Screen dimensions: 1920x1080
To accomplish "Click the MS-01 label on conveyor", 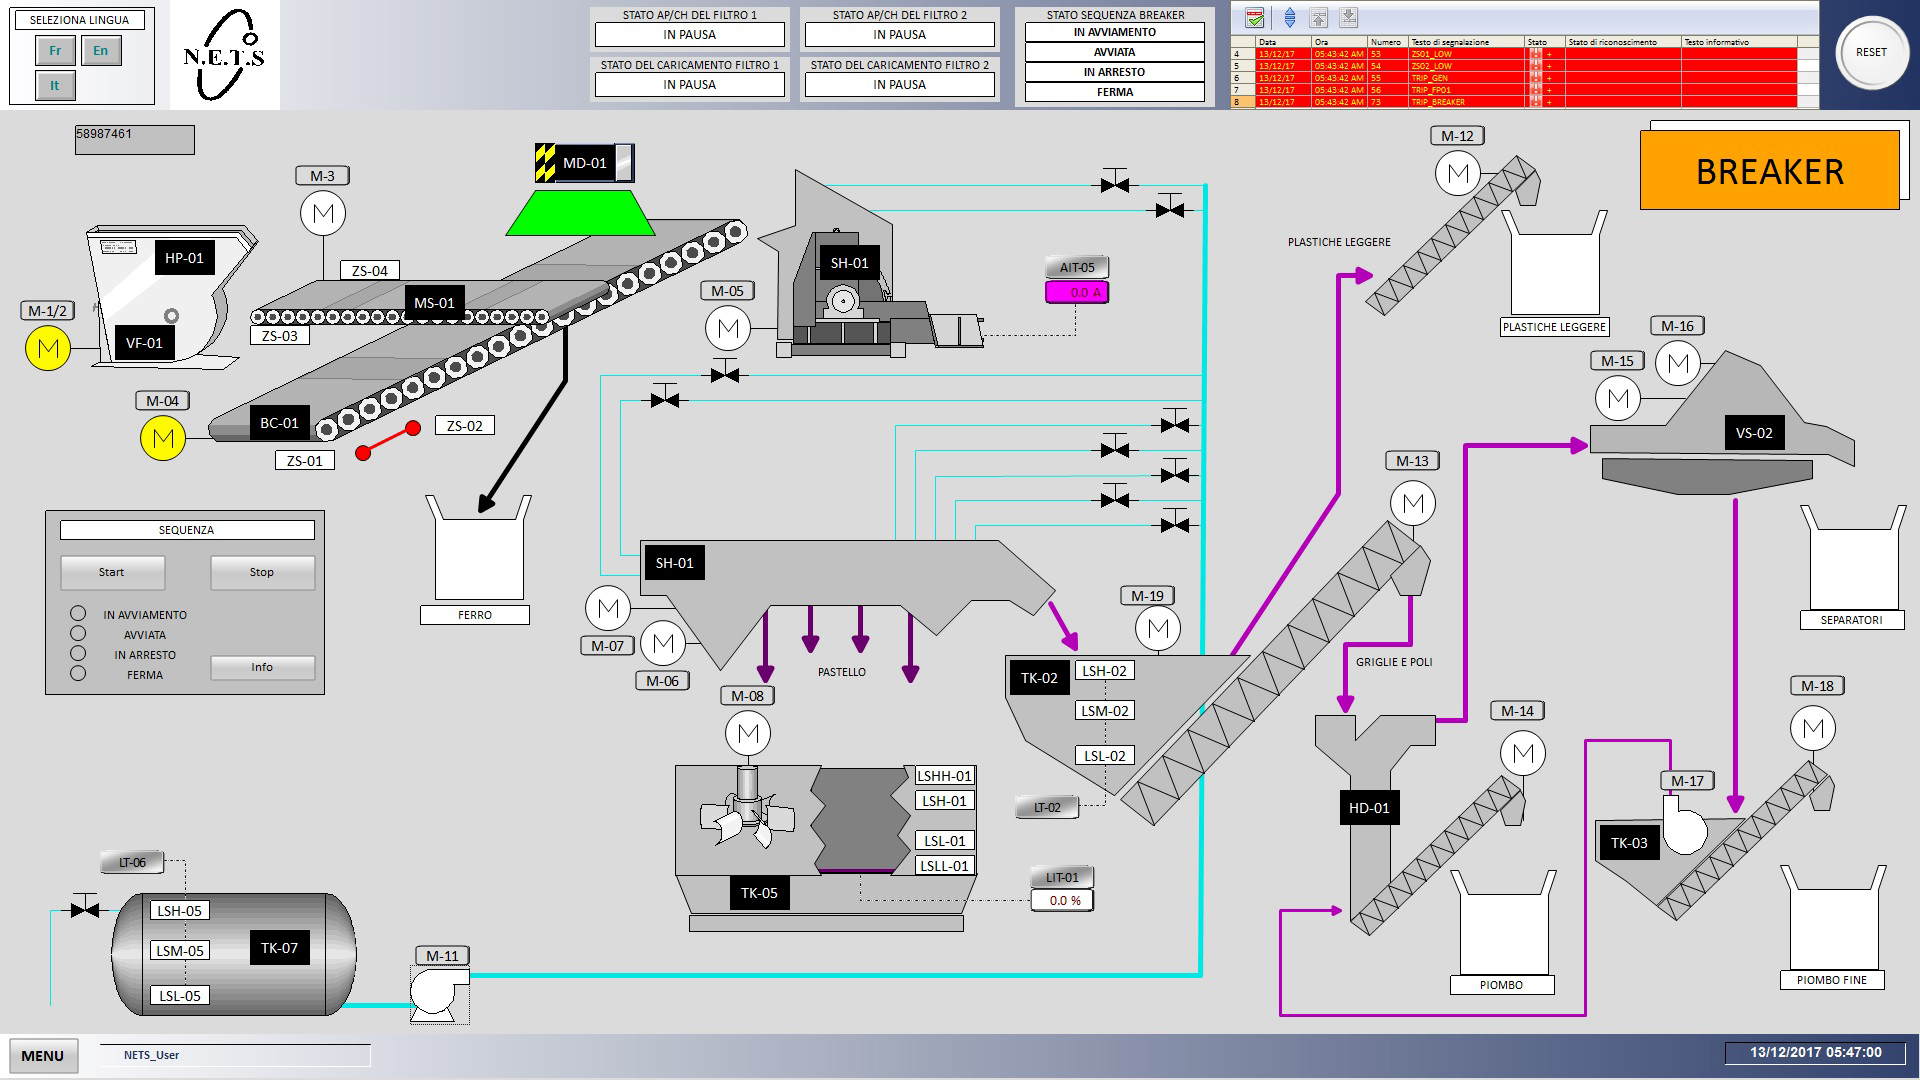I will (x=434, y=303).
